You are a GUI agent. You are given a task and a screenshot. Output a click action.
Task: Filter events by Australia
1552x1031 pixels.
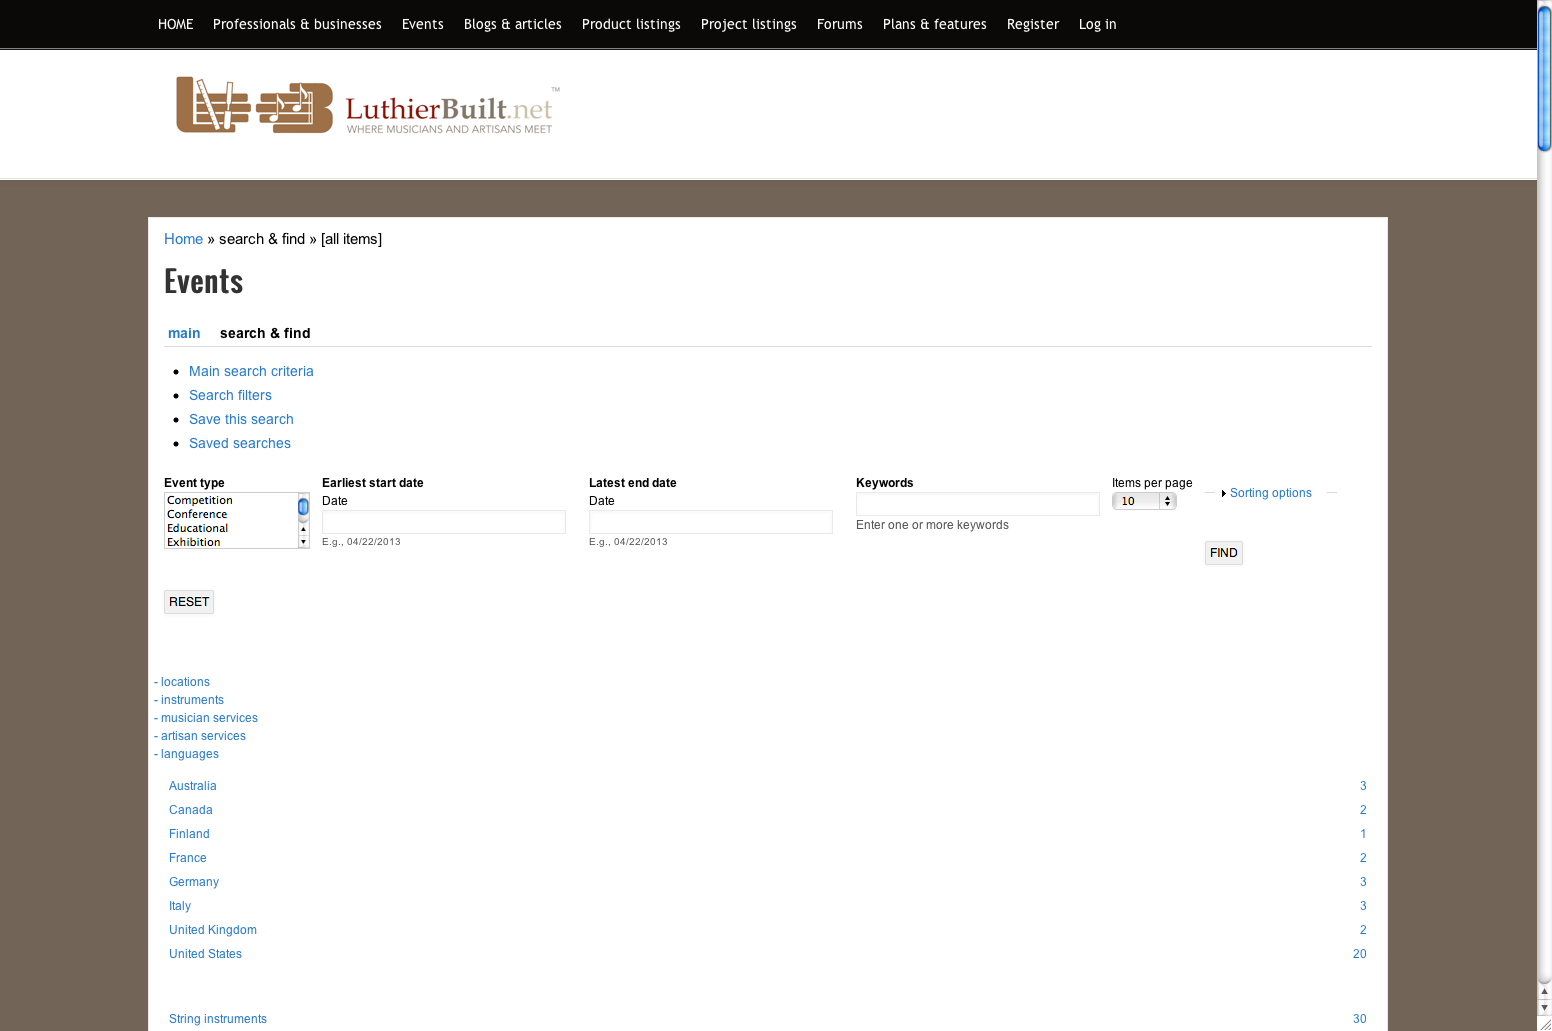pyautogui.click(x=193, y=786)
